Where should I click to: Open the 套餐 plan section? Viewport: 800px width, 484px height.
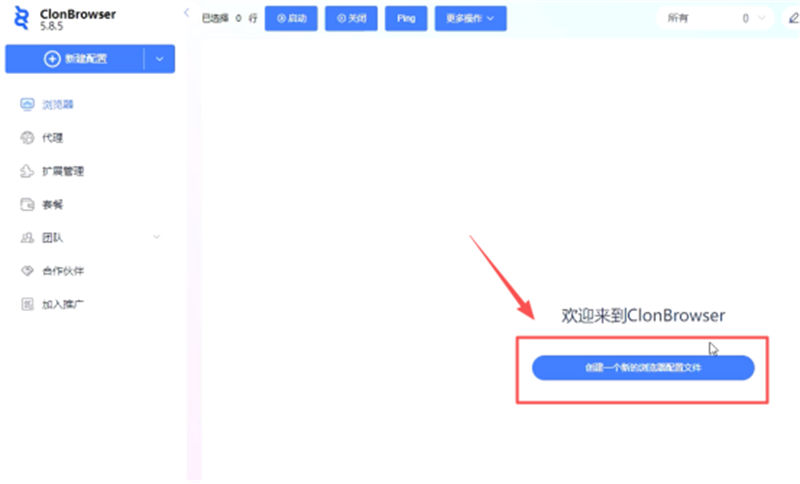[x=53, y=205]
